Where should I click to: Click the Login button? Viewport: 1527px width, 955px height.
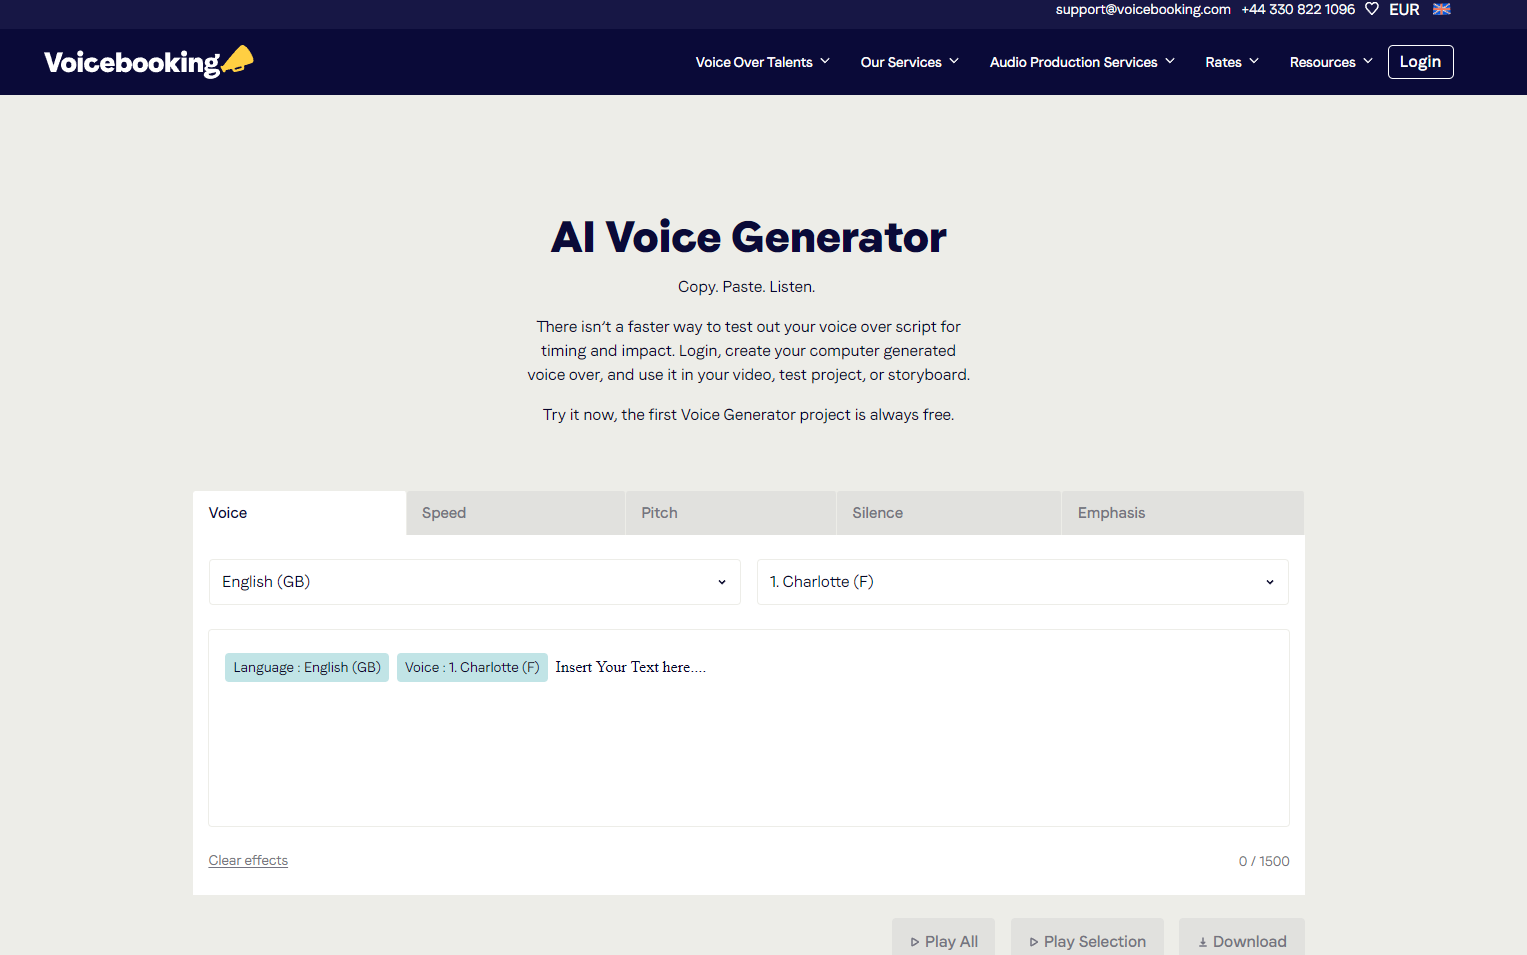pos(1420,61)
